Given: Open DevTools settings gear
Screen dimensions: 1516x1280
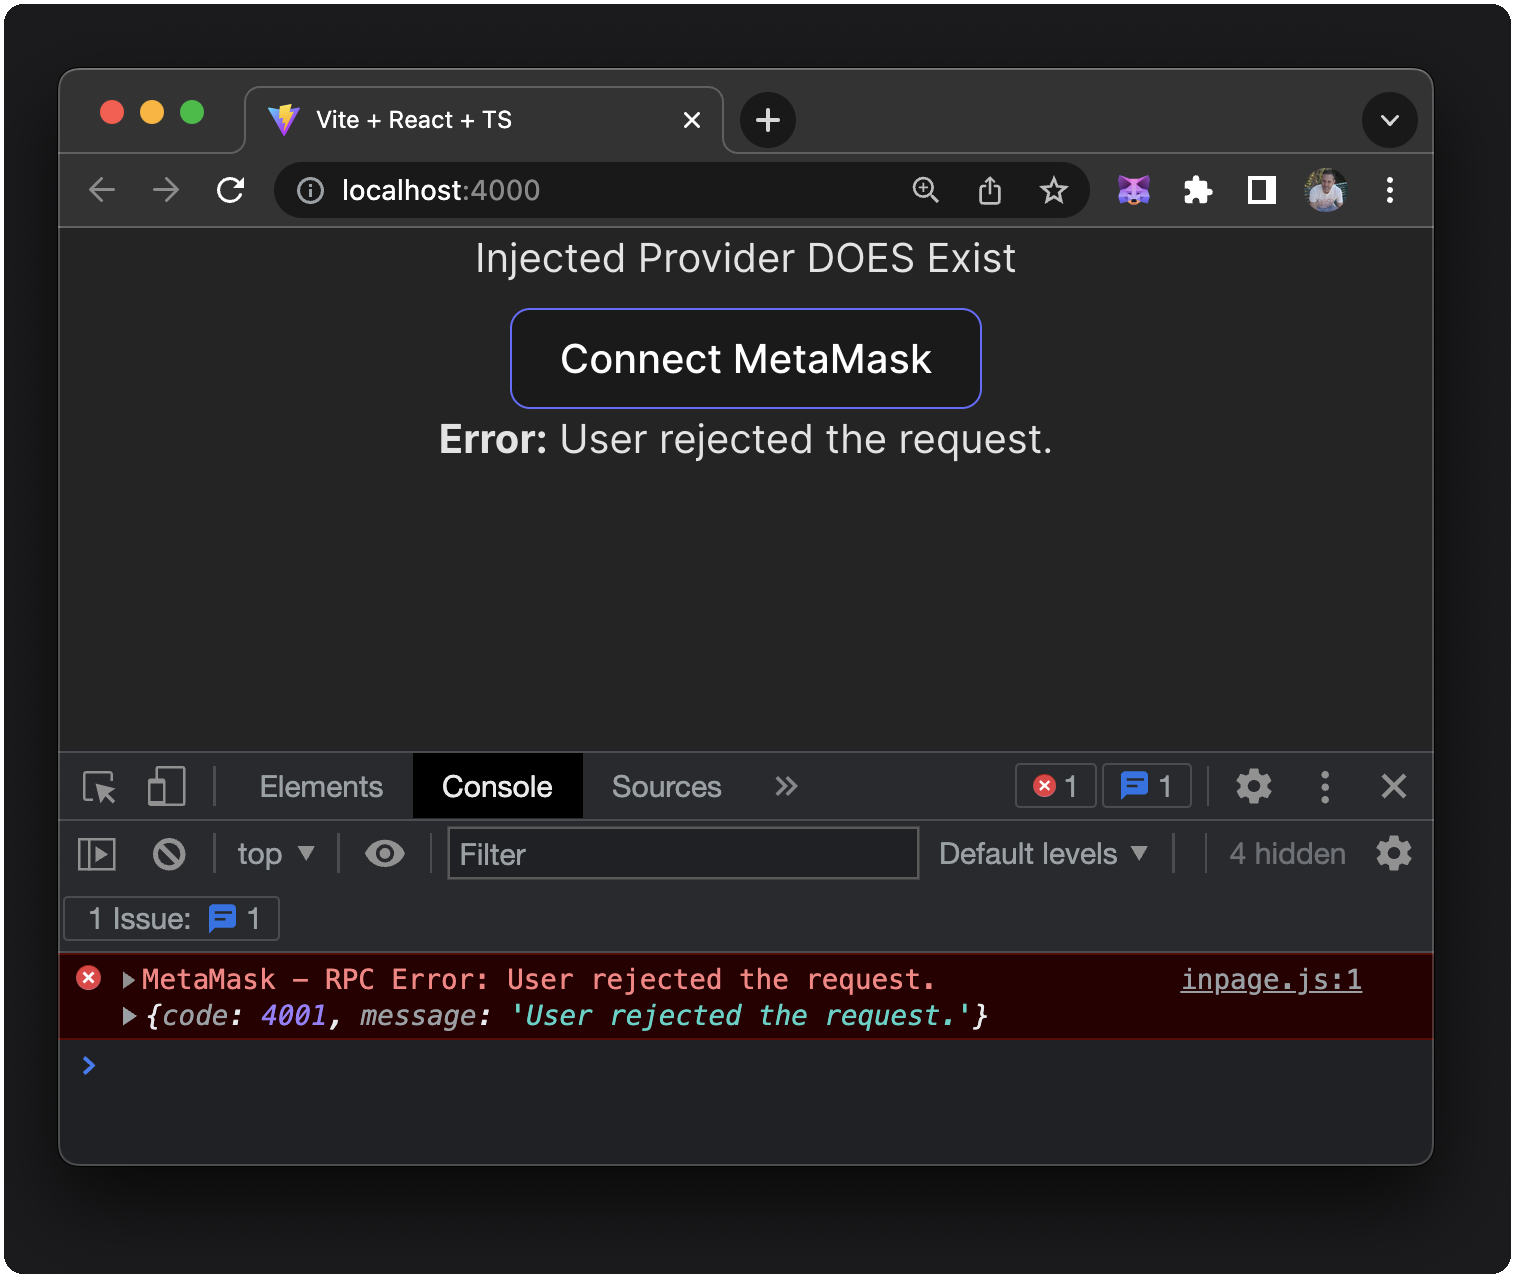Looking at the screenshot, I should point(1254,787).
